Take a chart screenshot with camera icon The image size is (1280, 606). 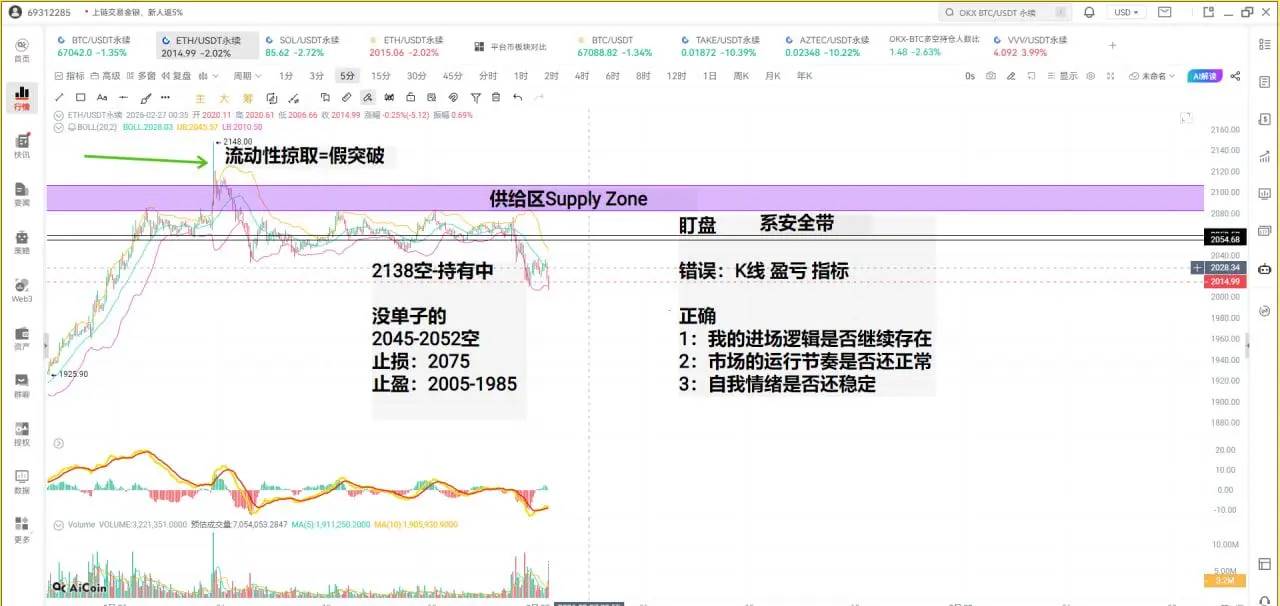(990, 76)
